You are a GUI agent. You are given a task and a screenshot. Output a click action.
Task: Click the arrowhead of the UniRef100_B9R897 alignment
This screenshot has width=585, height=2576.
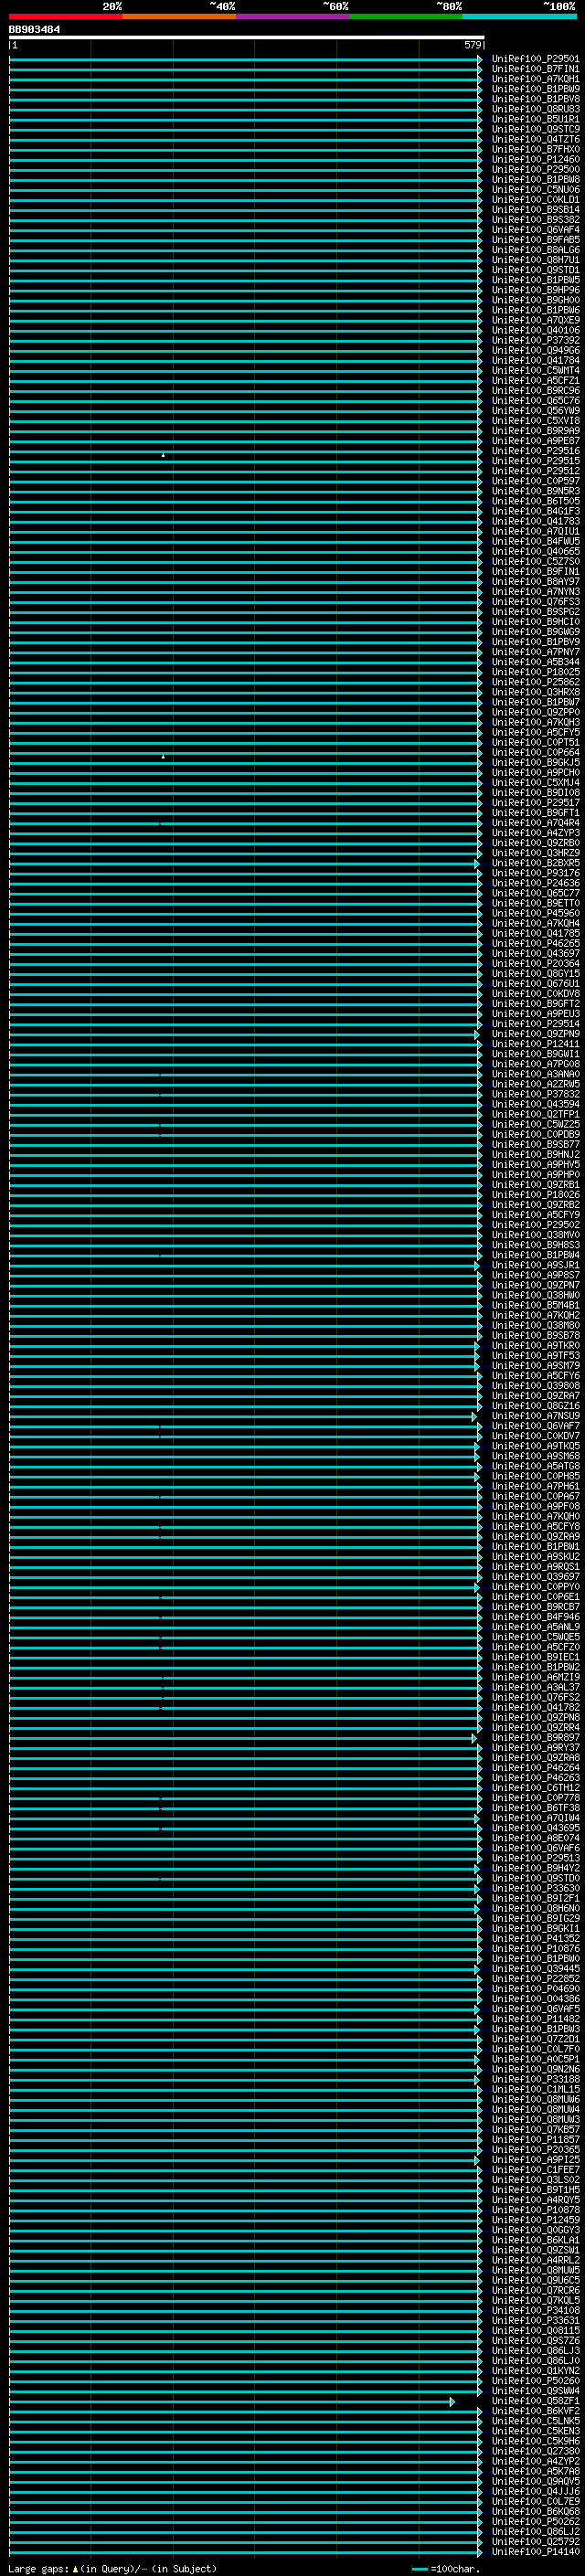(474, 1738)
